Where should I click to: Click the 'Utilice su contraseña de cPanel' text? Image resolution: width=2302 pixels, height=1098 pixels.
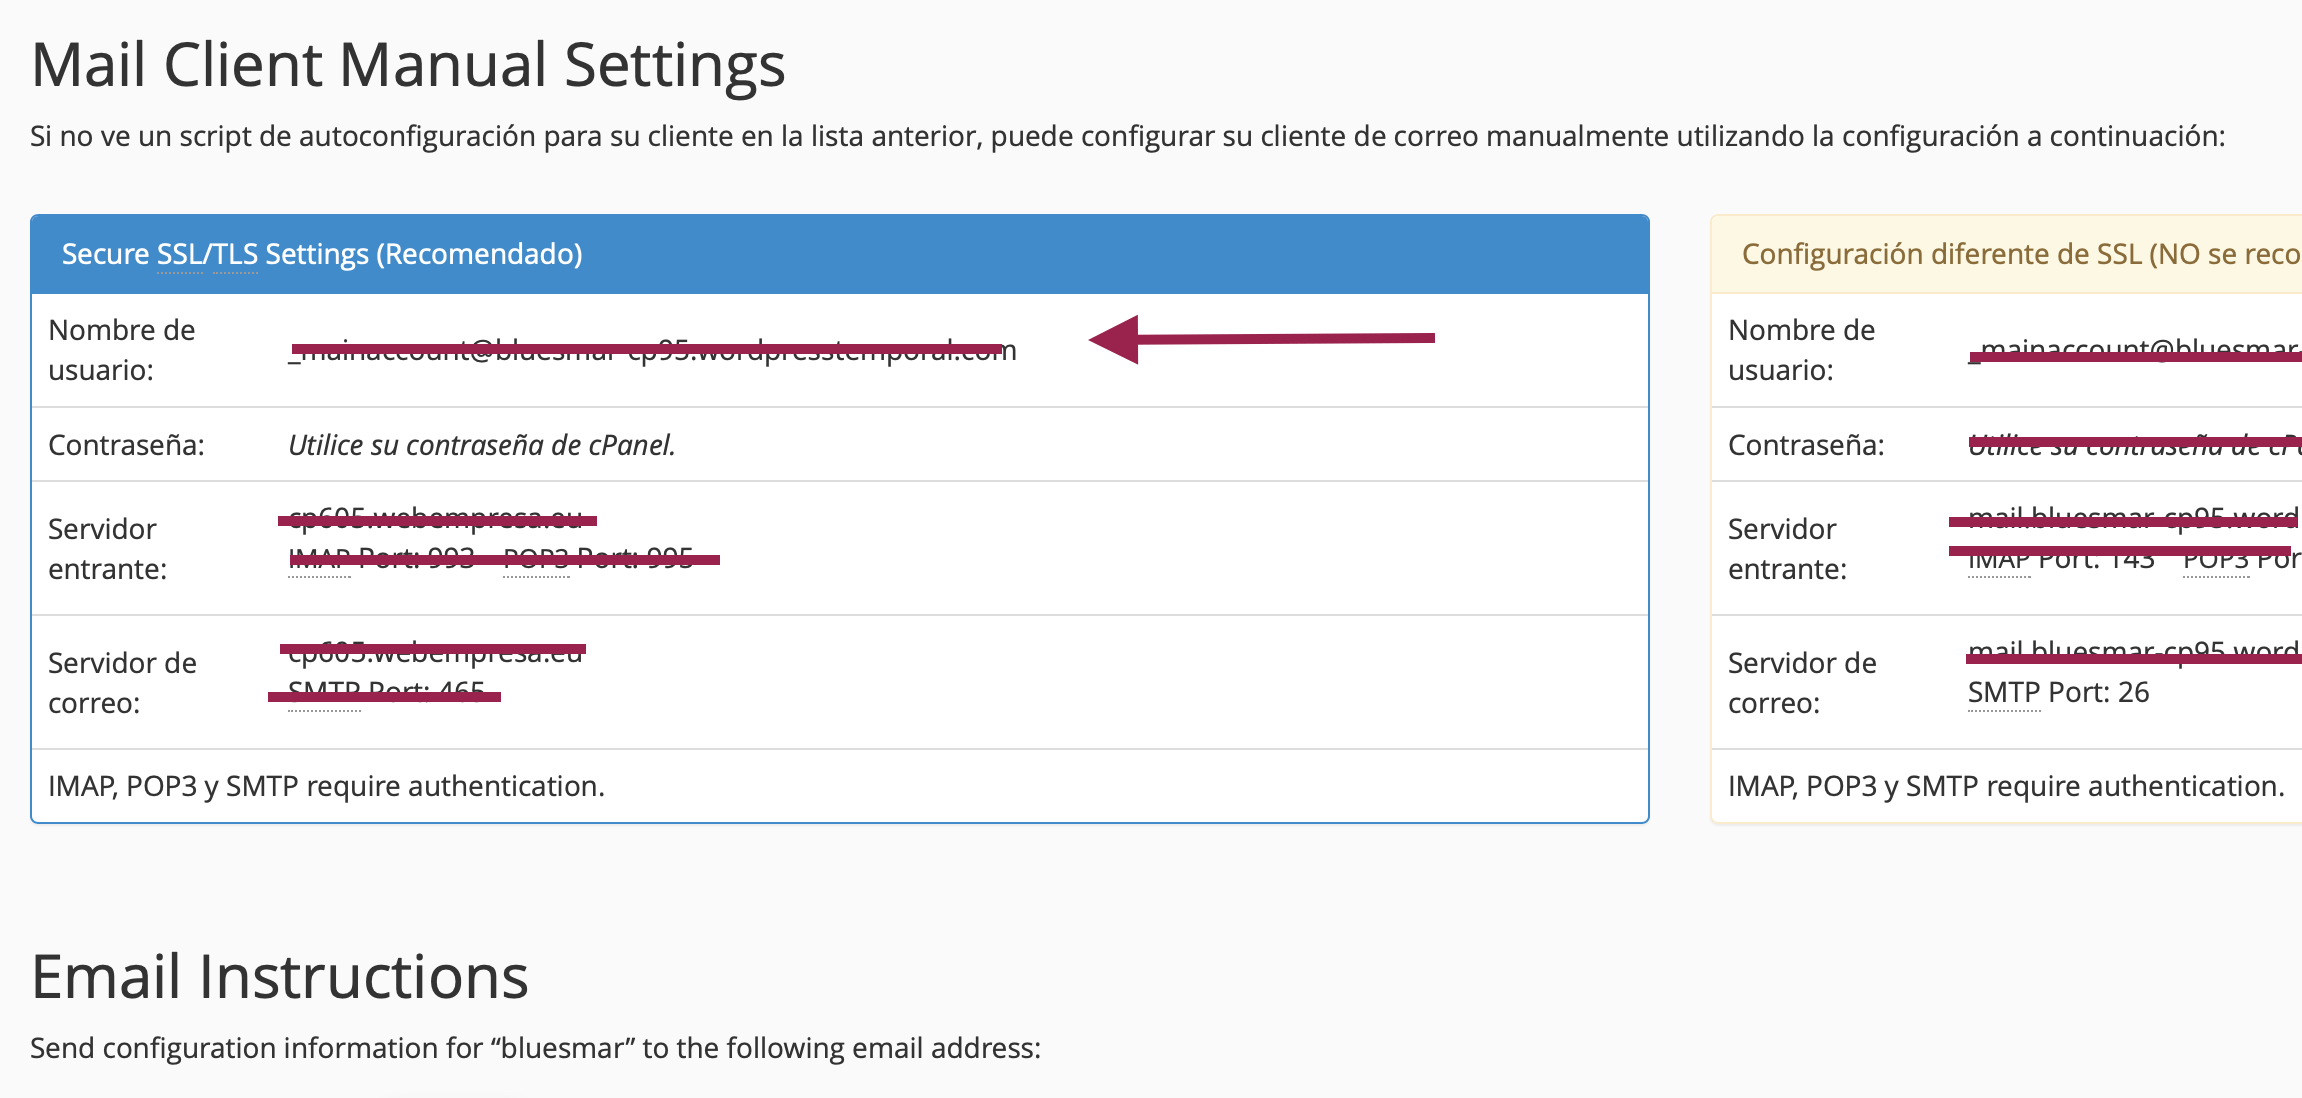point(482,445)
